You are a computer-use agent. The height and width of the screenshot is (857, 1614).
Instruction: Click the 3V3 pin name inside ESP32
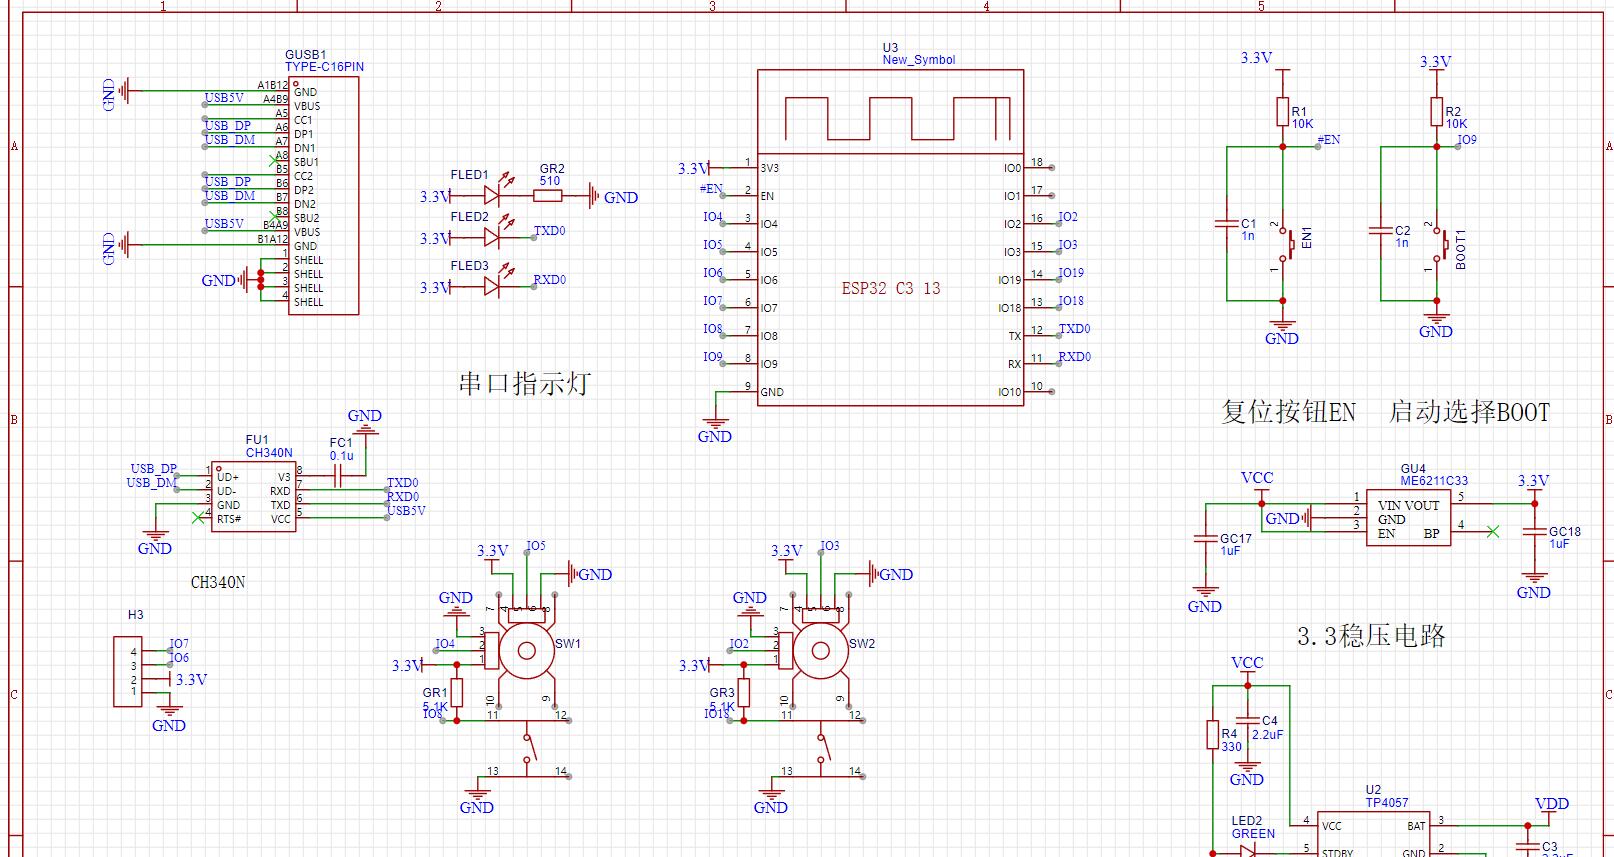tap(769, 168)
